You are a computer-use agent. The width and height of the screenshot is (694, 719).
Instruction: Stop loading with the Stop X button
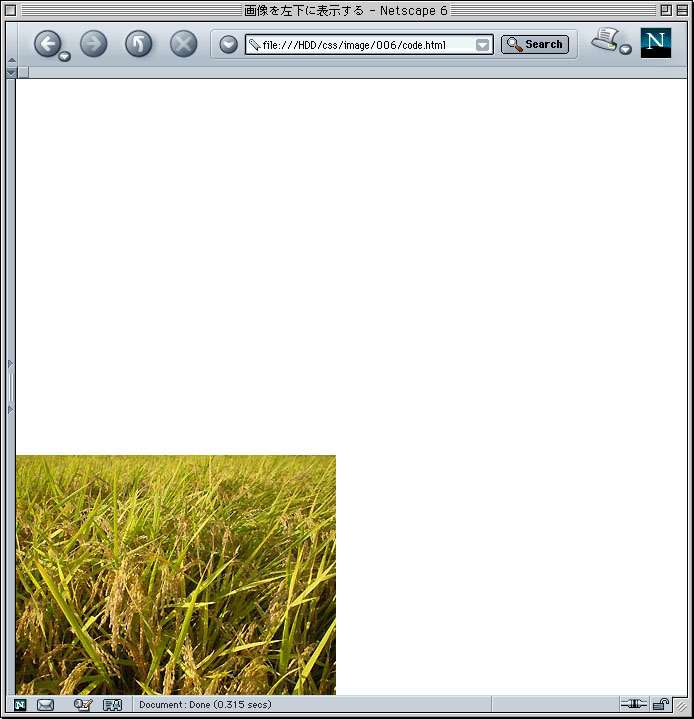(x=183, y=44)
